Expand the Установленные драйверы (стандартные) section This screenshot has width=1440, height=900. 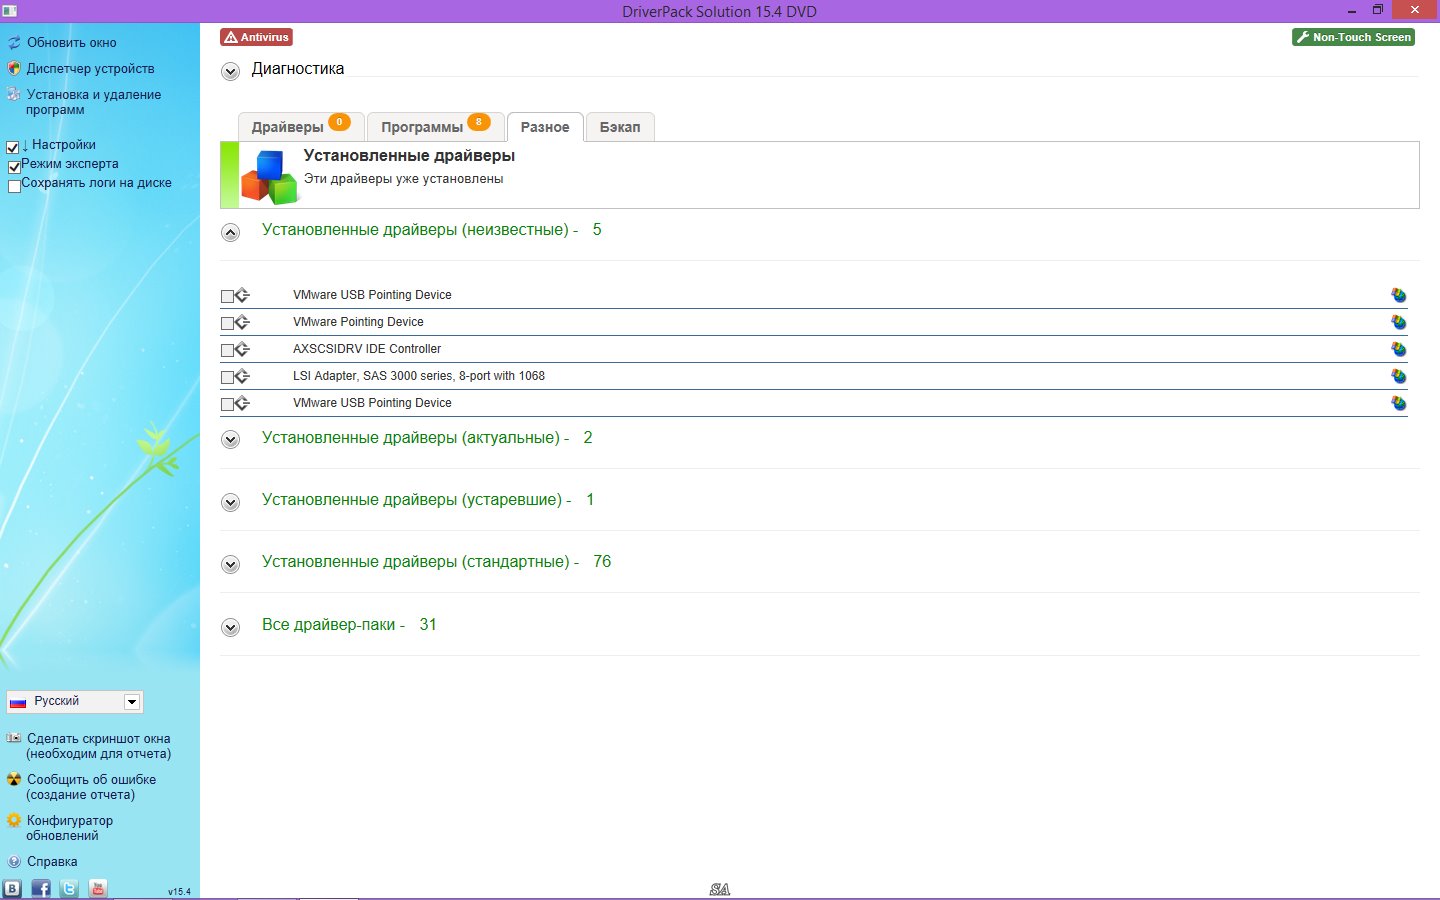(x=231, y=564)
